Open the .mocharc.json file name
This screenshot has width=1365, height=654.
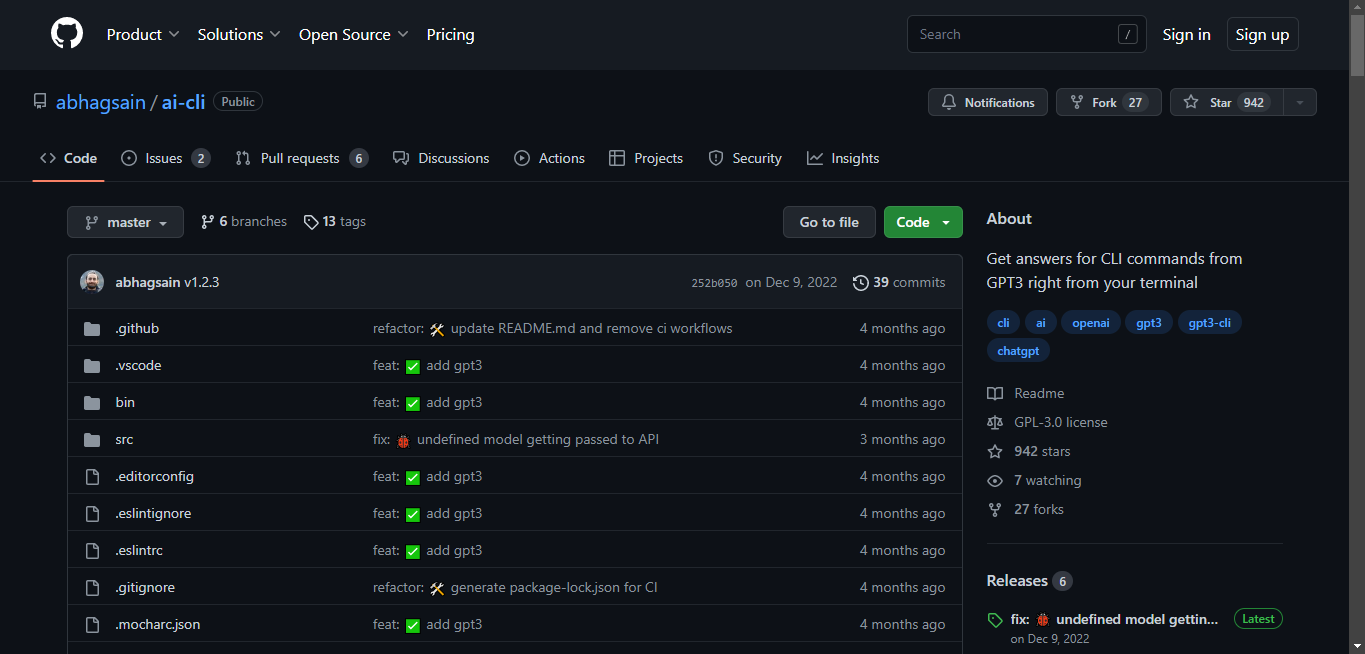pyautogui.click(x=158, y=625)
